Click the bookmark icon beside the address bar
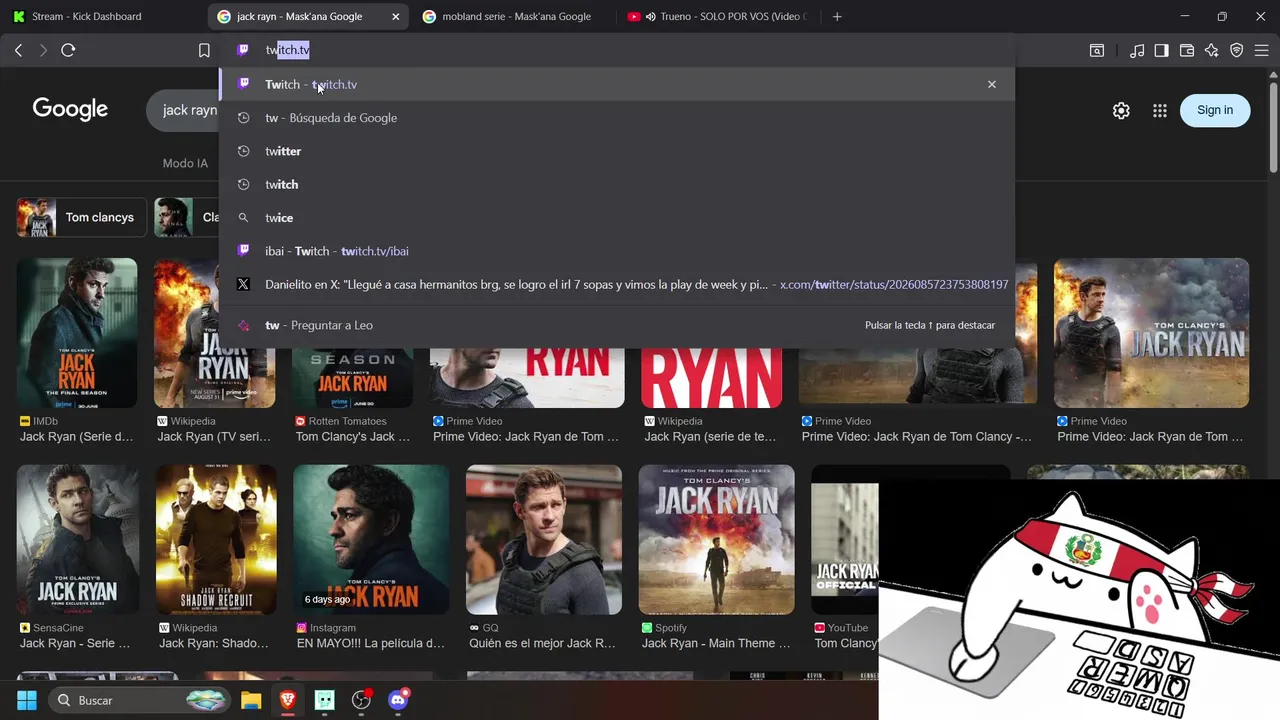Screen dimensions: 1280x720 point(204,50)
